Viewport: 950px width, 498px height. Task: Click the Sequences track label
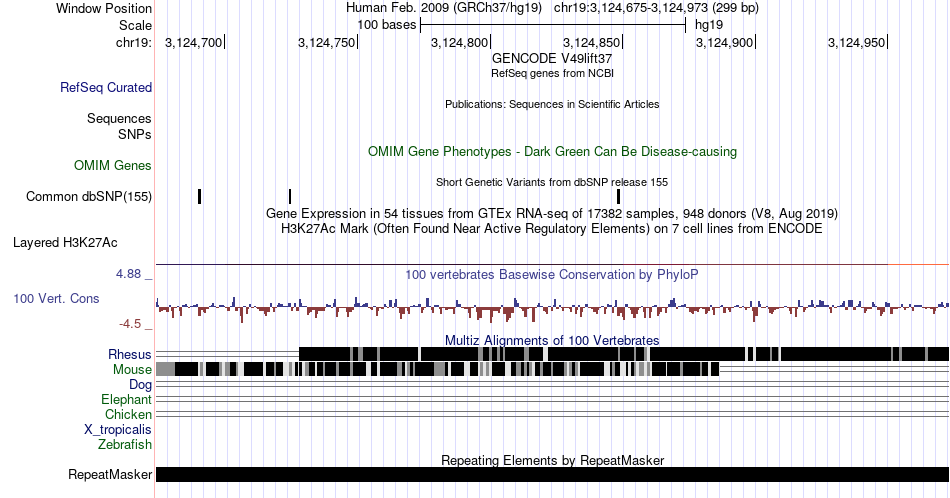coord(119,118)
